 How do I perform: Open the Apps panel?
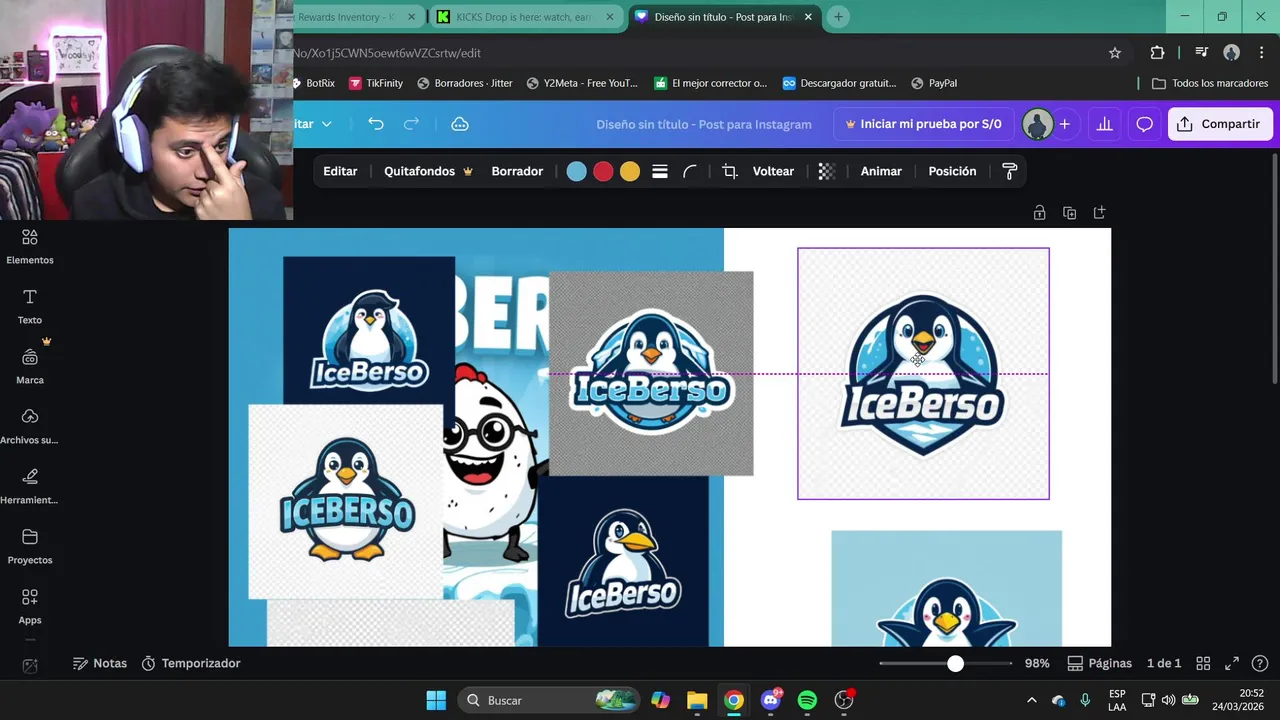tap(30, 607)
